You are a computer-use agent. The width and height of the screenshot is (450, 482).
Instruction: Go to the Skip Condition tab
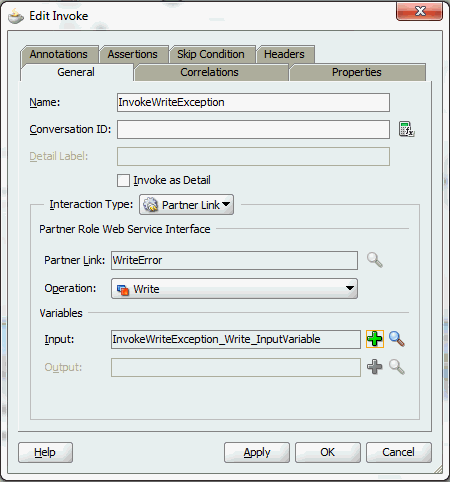point(211,54)
